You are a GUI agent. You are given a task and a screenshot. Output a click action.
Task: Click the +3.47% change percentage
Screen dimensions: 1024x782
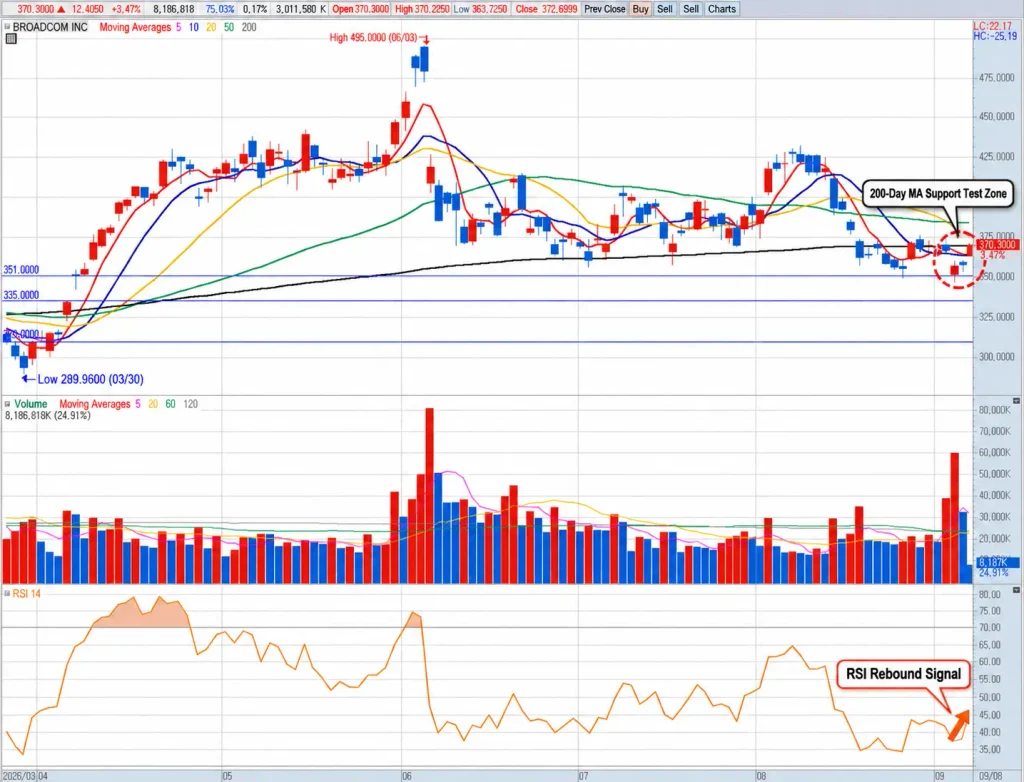pyautogui.click(x=126, y=9)
